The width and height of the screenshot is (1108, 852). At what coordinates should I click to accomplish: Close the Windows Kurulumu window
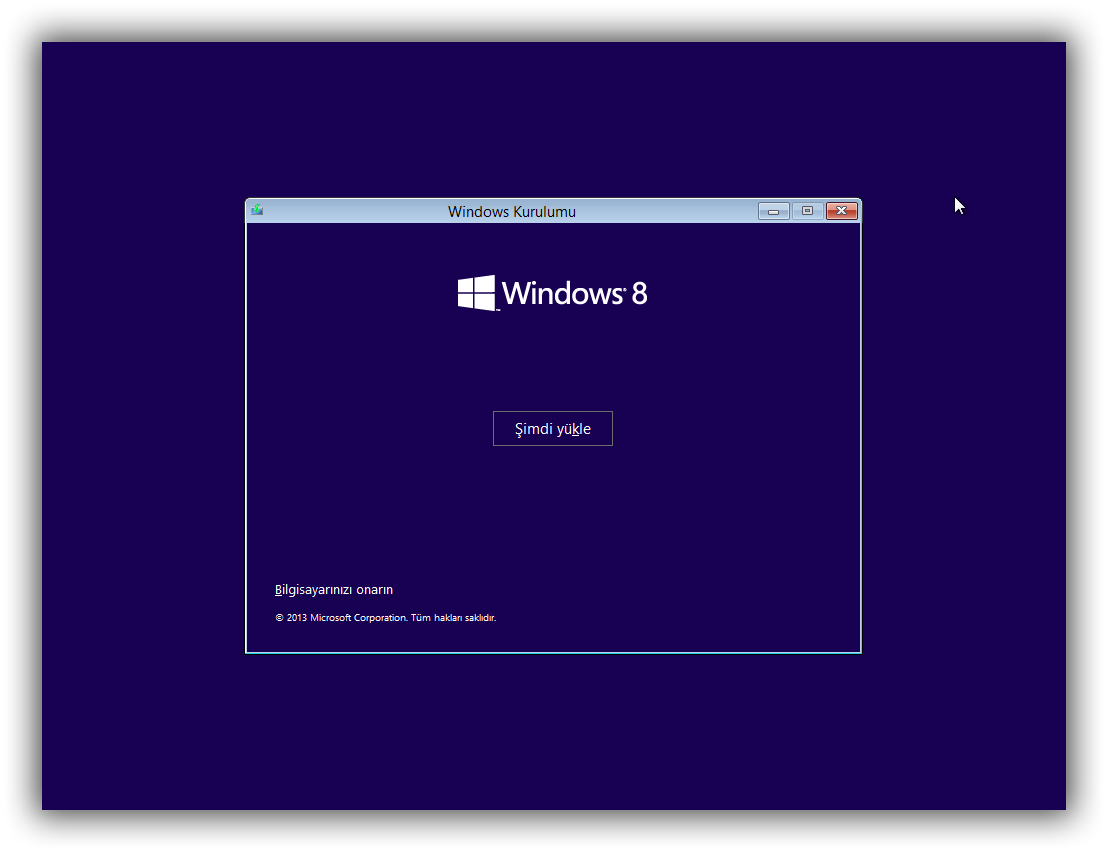coord(842,211)
